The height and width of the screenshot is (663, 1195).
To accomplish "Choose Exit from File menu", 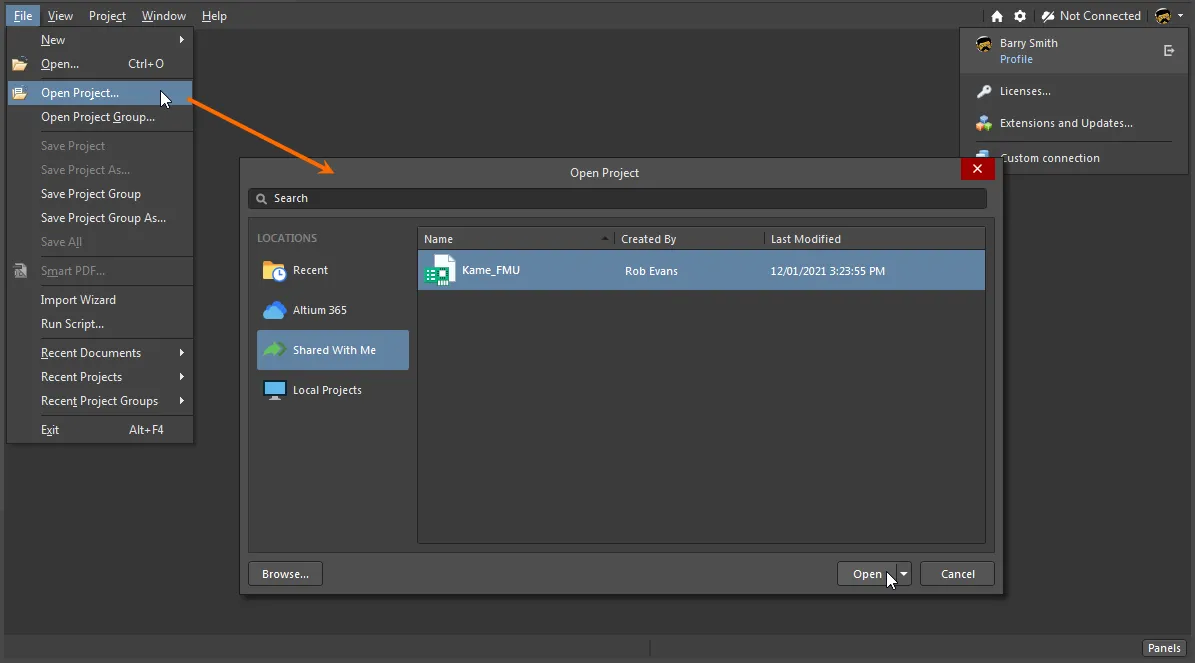I will point(100,430).
